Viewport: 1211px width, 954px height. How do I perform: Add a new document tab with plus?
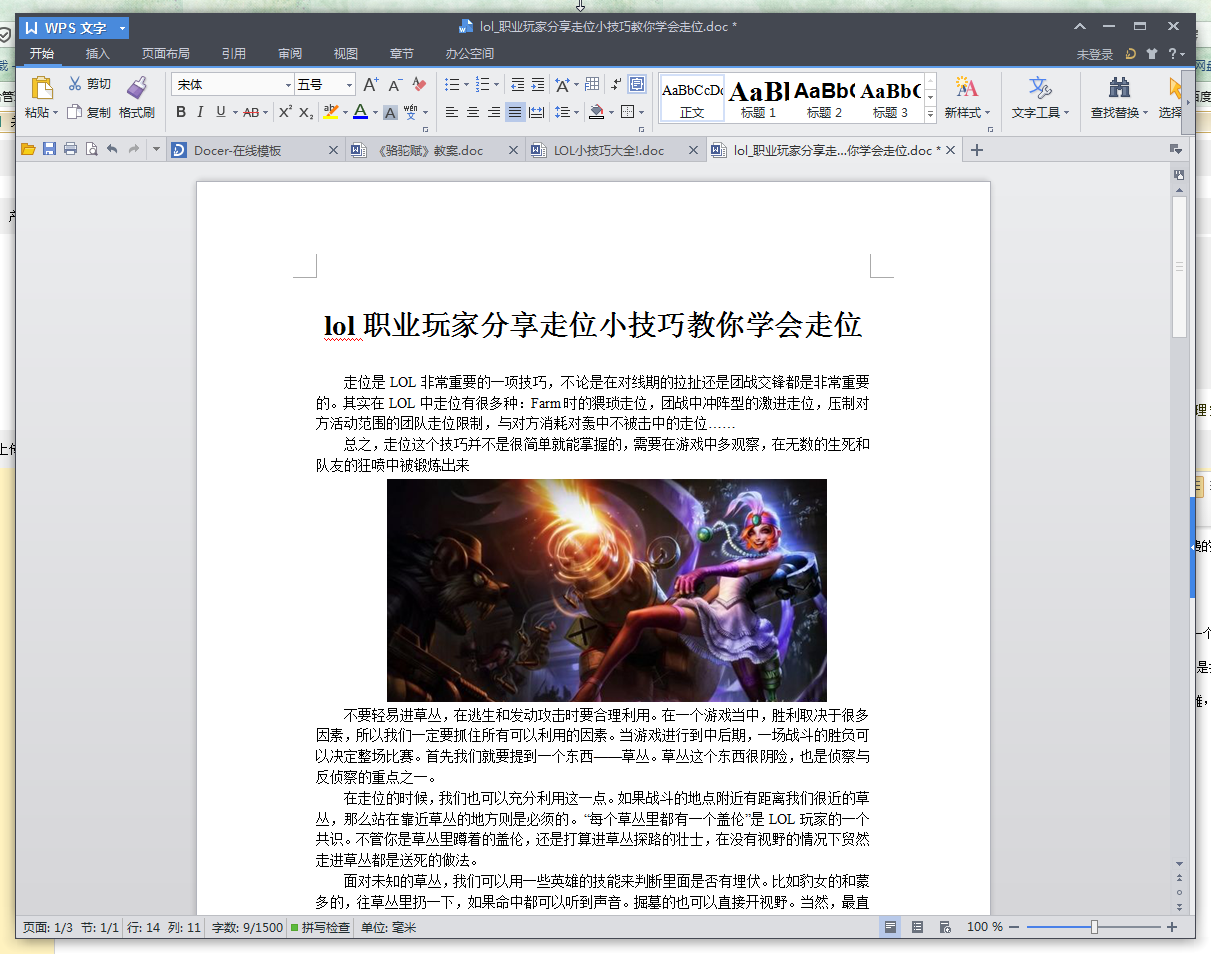tap(977, 150)
